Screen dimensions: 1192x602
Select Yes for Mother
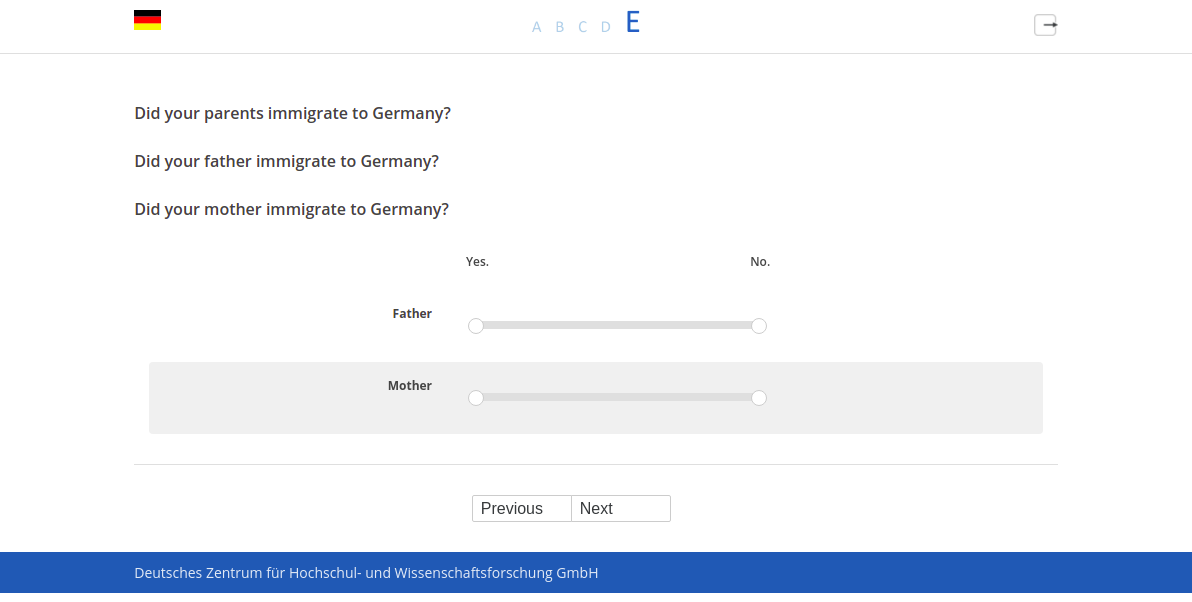476,398
